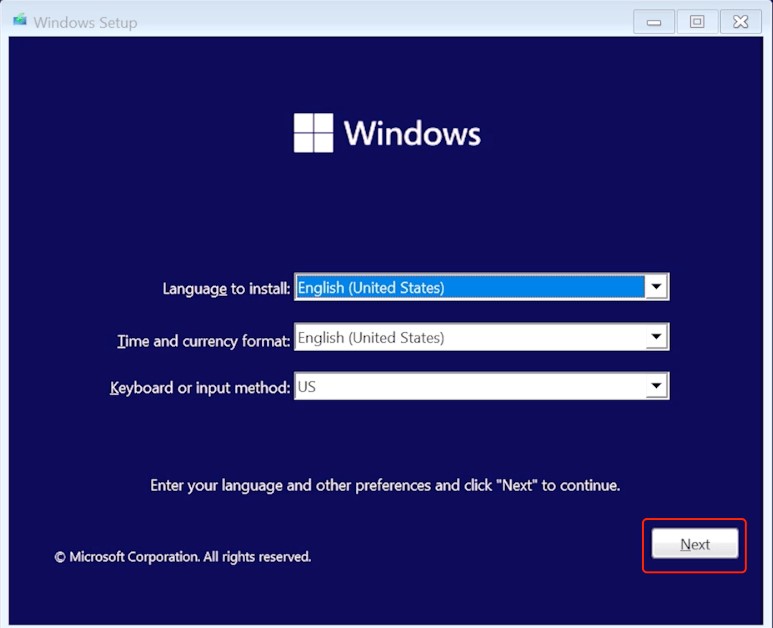This screenshot has width=773, height=628.
Task: Click the 'Keyboard or input method:' label
Action: pyautogui.click(x=200, y=388)
